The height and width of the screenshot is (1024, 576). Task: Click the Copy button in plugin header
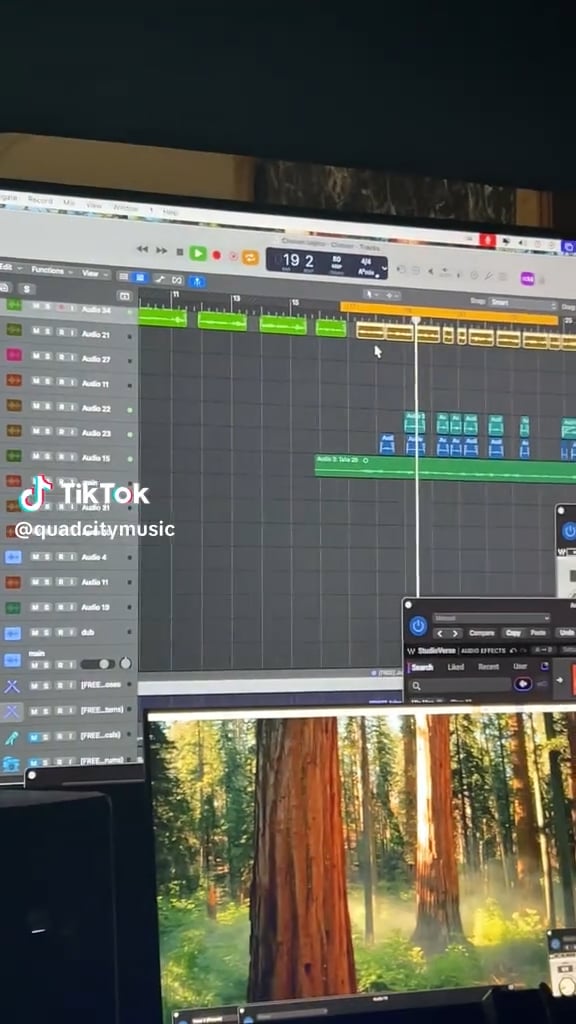(513, 633)
